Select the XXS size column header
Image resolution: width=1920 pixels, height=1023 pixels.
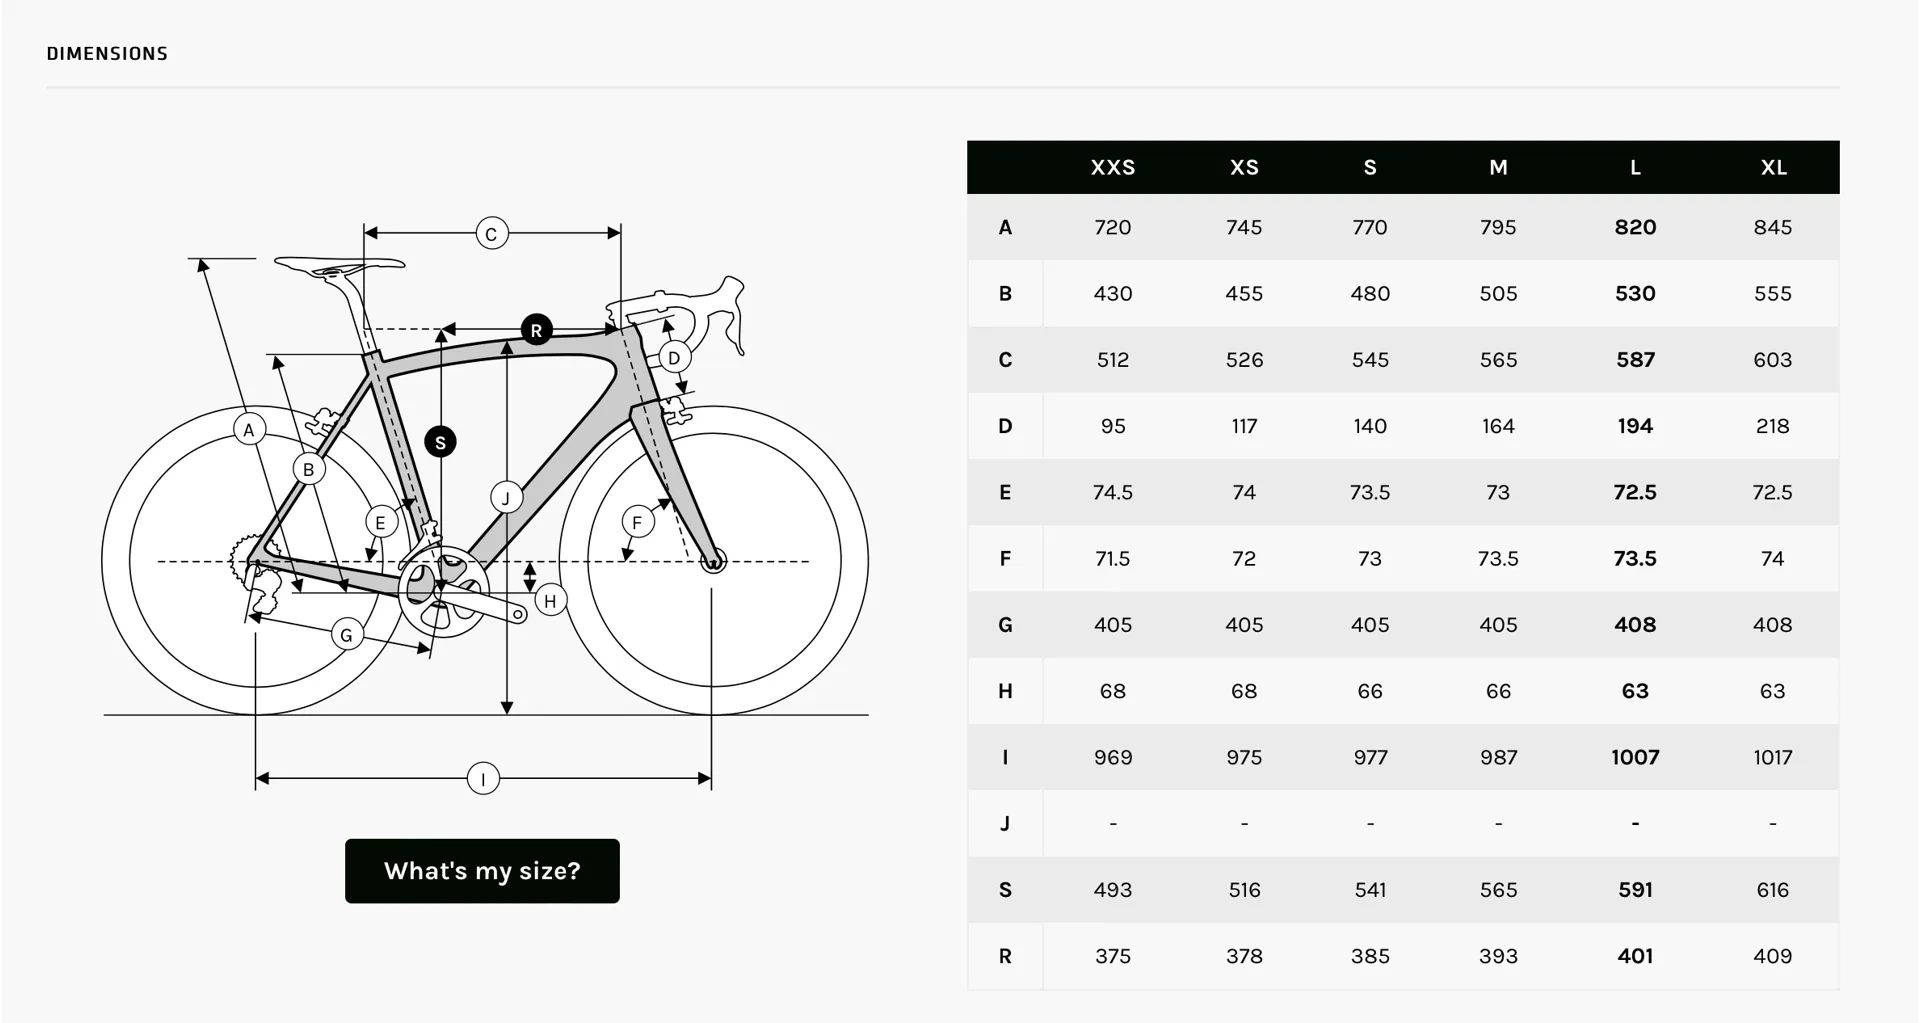click(x=1112, y=167)
